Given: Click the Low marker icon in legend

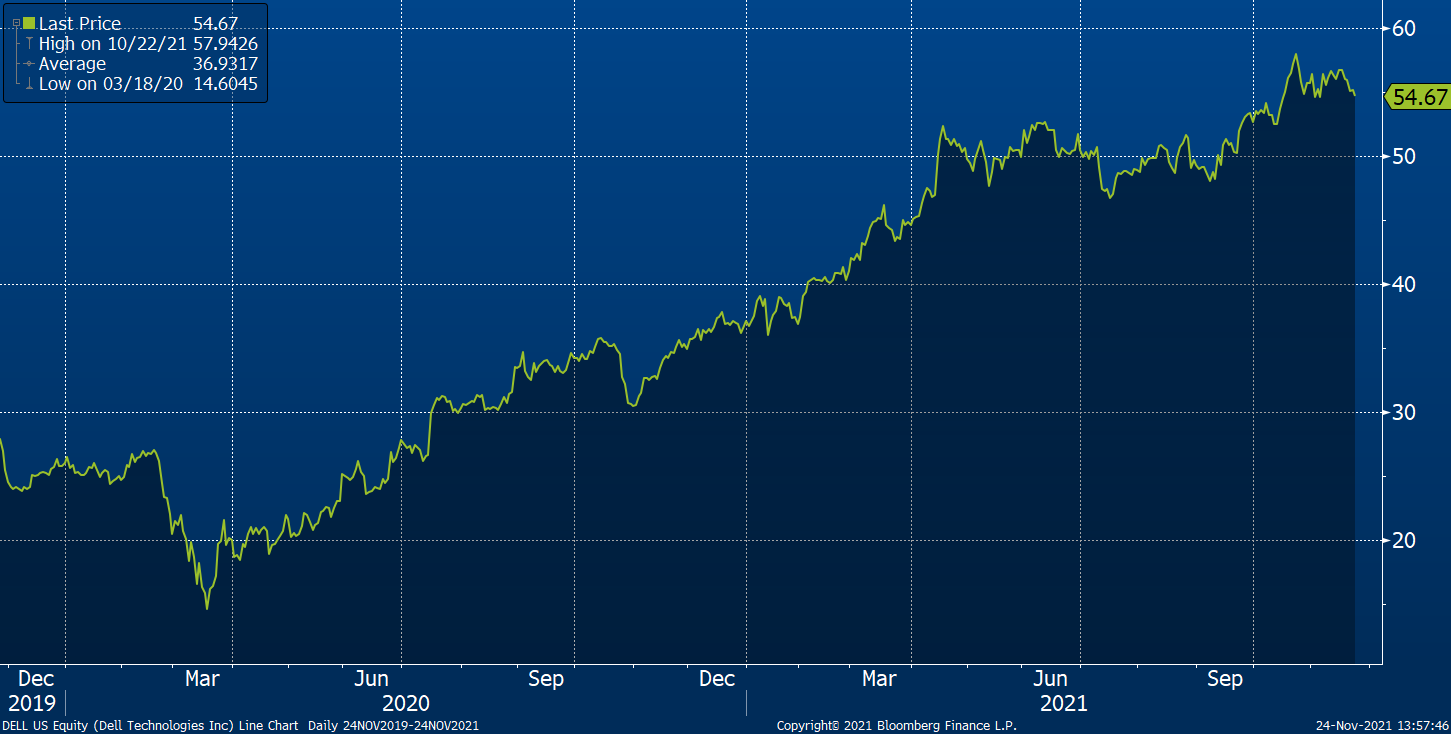Looking at the screenshot, I should tap(28, 84).
